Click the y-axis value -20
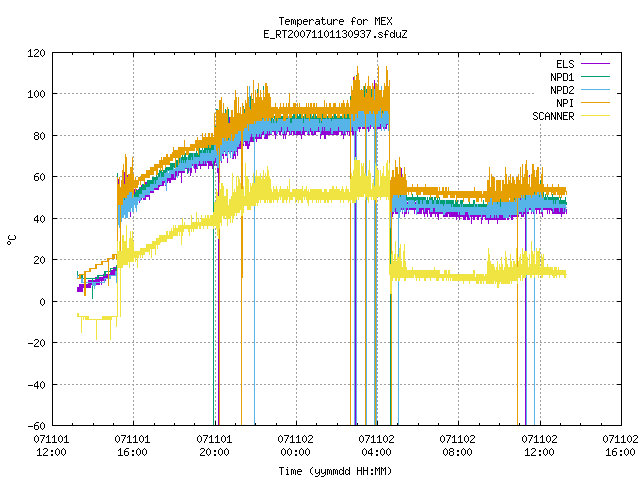Screen dimensions: 640x480 pos(36,343)
